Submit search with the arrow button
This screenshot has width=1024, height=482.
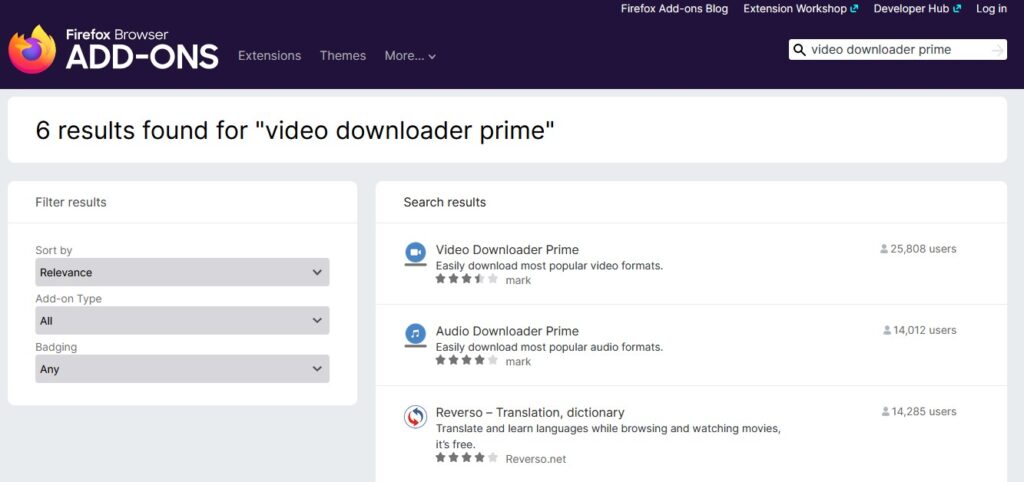point(997,50)
